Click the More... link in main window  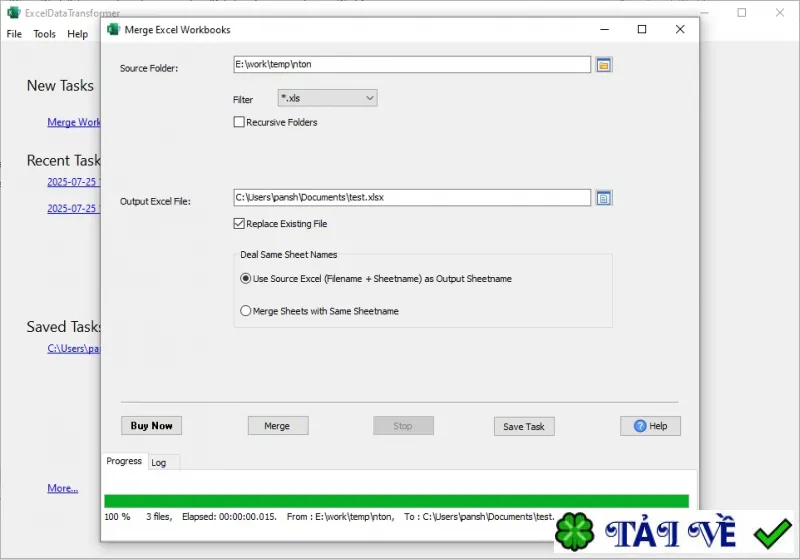(x=63, y=488)
